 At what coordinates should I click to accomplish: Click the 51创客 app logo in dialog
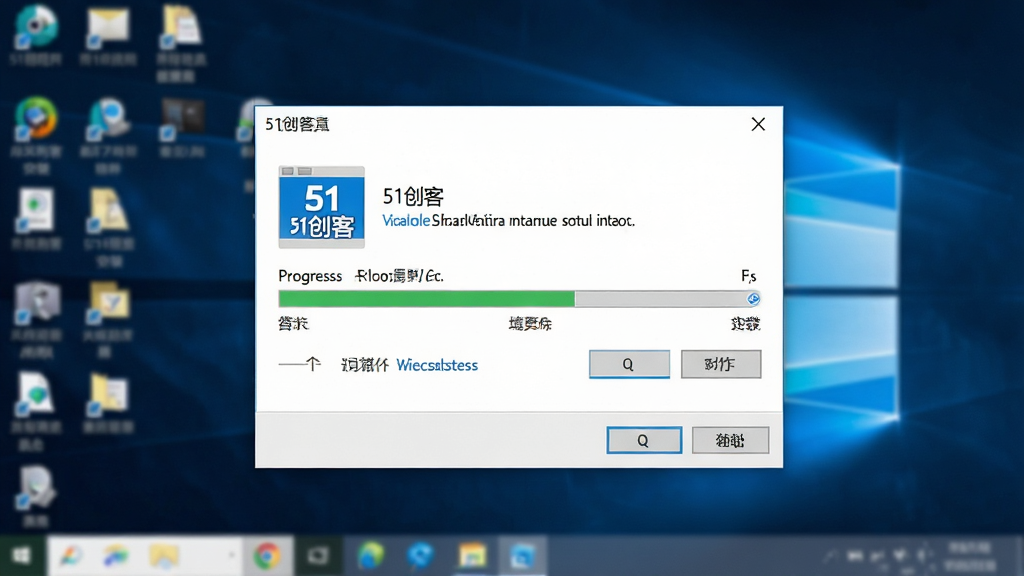tap(321, 207)
